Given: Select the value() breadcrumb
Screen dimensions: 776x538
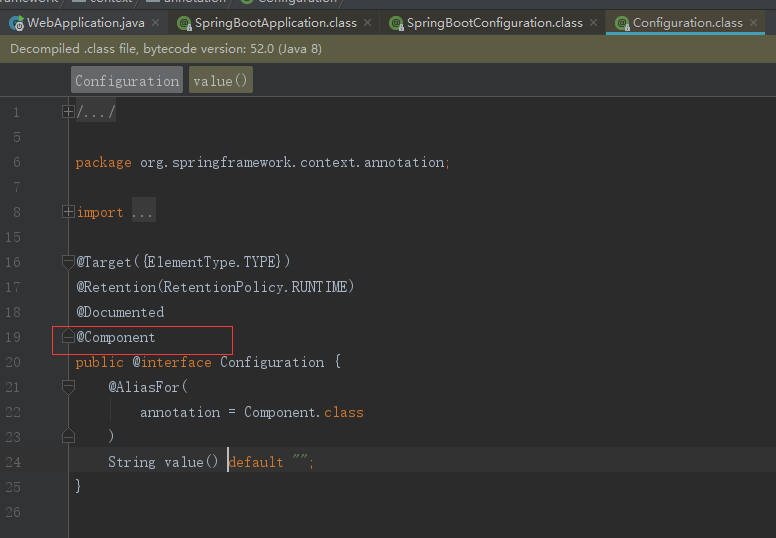Looking at the screenshot, I should [220, 80].
